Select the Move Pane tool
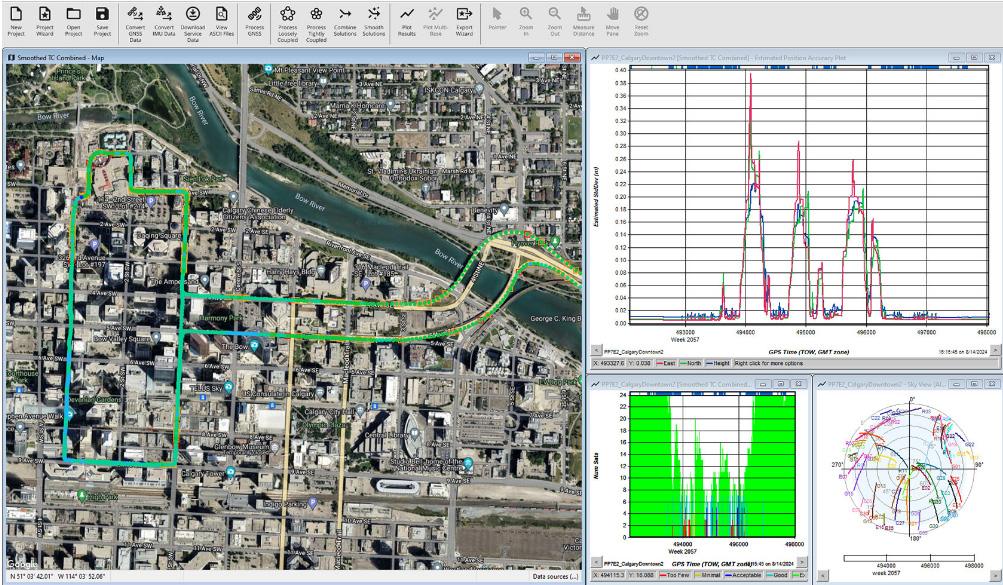This screenshot has height=585, width=1003. [x=613, y=21]
